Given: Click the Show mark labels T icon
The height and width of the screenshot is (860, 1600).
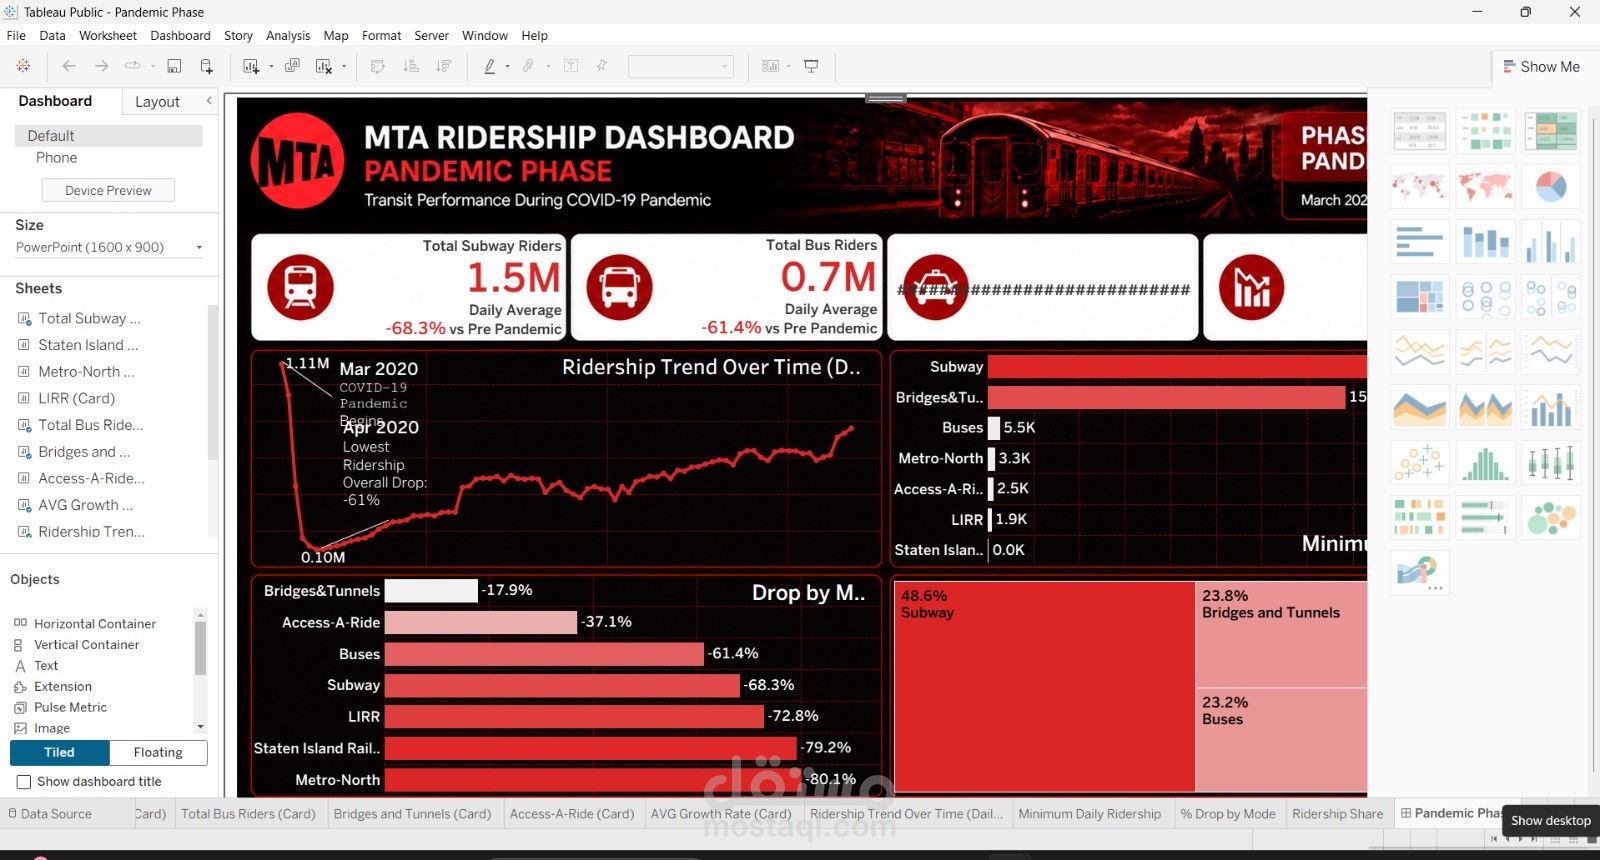Looking at the screenshot, I should (571, 66).
